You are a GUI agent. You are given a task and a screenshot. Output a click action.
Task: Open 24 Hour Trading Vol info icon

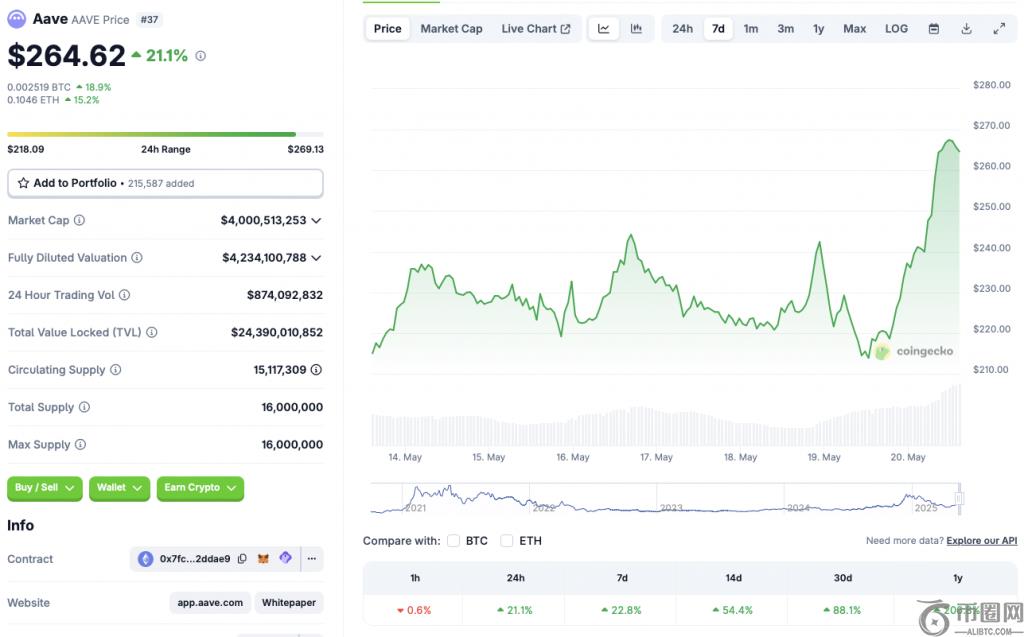click(x=124, y=295)
